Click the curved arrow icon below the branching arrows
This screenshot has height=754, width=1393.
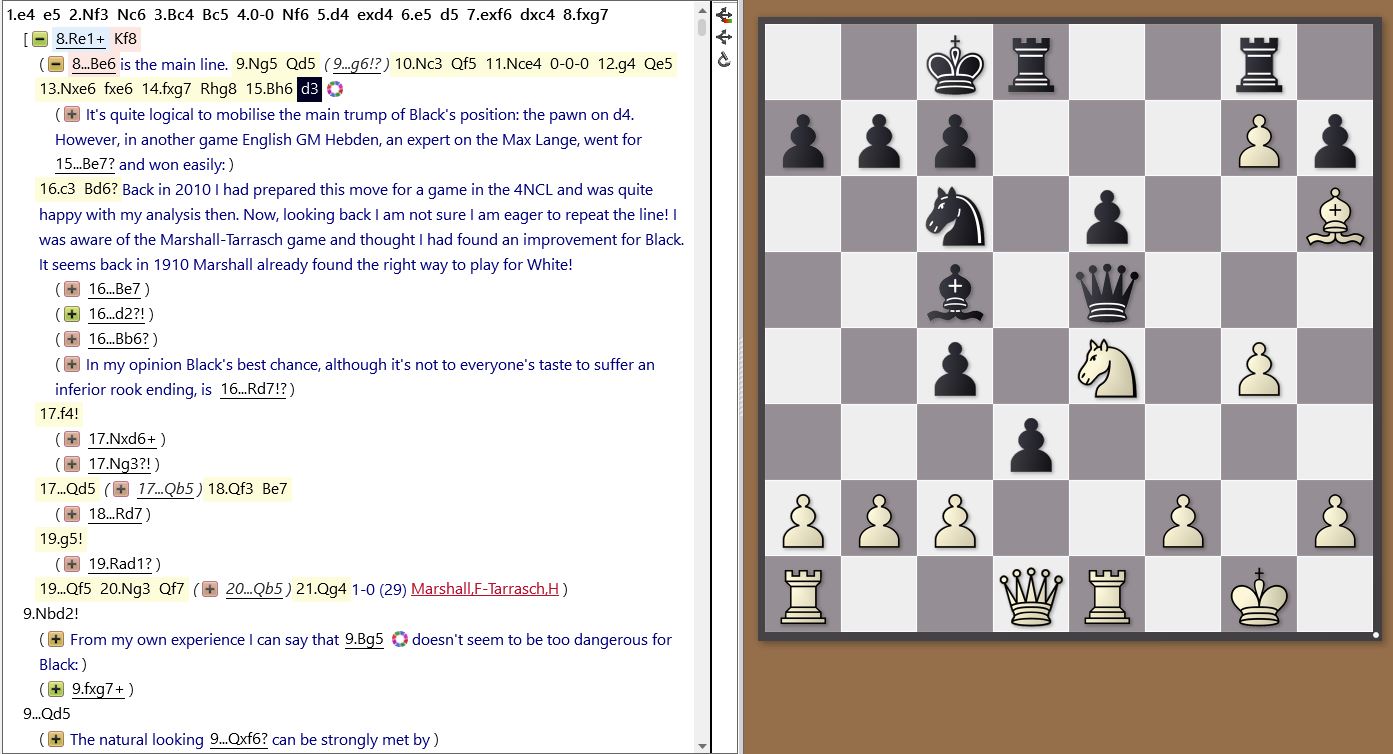click(x=724, y=59)
